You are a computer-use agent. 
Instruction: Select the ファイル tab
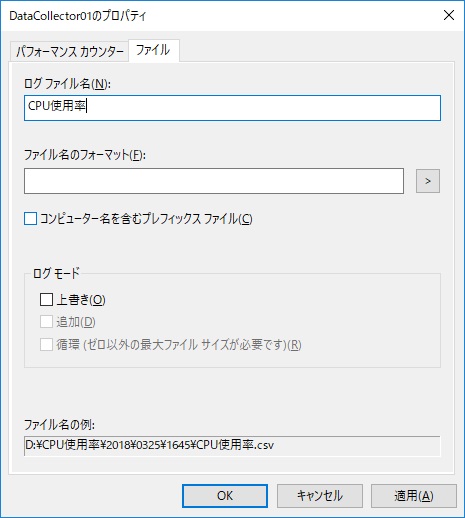(x=154, y=50)
